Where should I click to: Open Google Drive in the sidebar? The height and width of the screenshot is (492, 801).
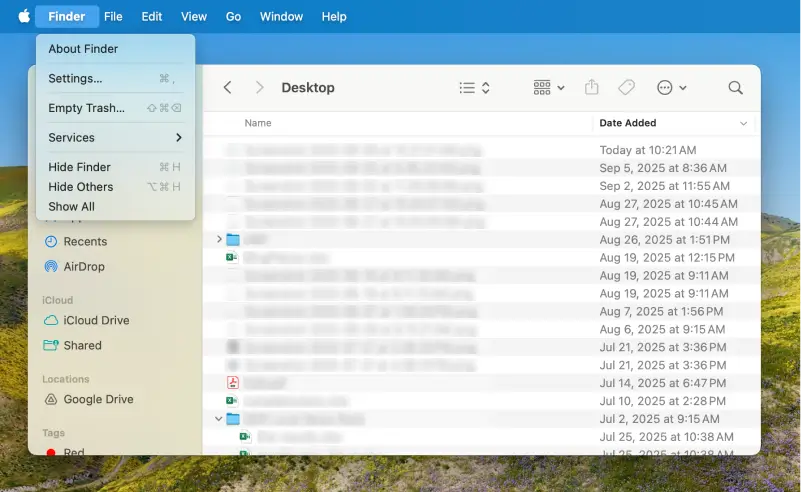[x=97, y=399]
